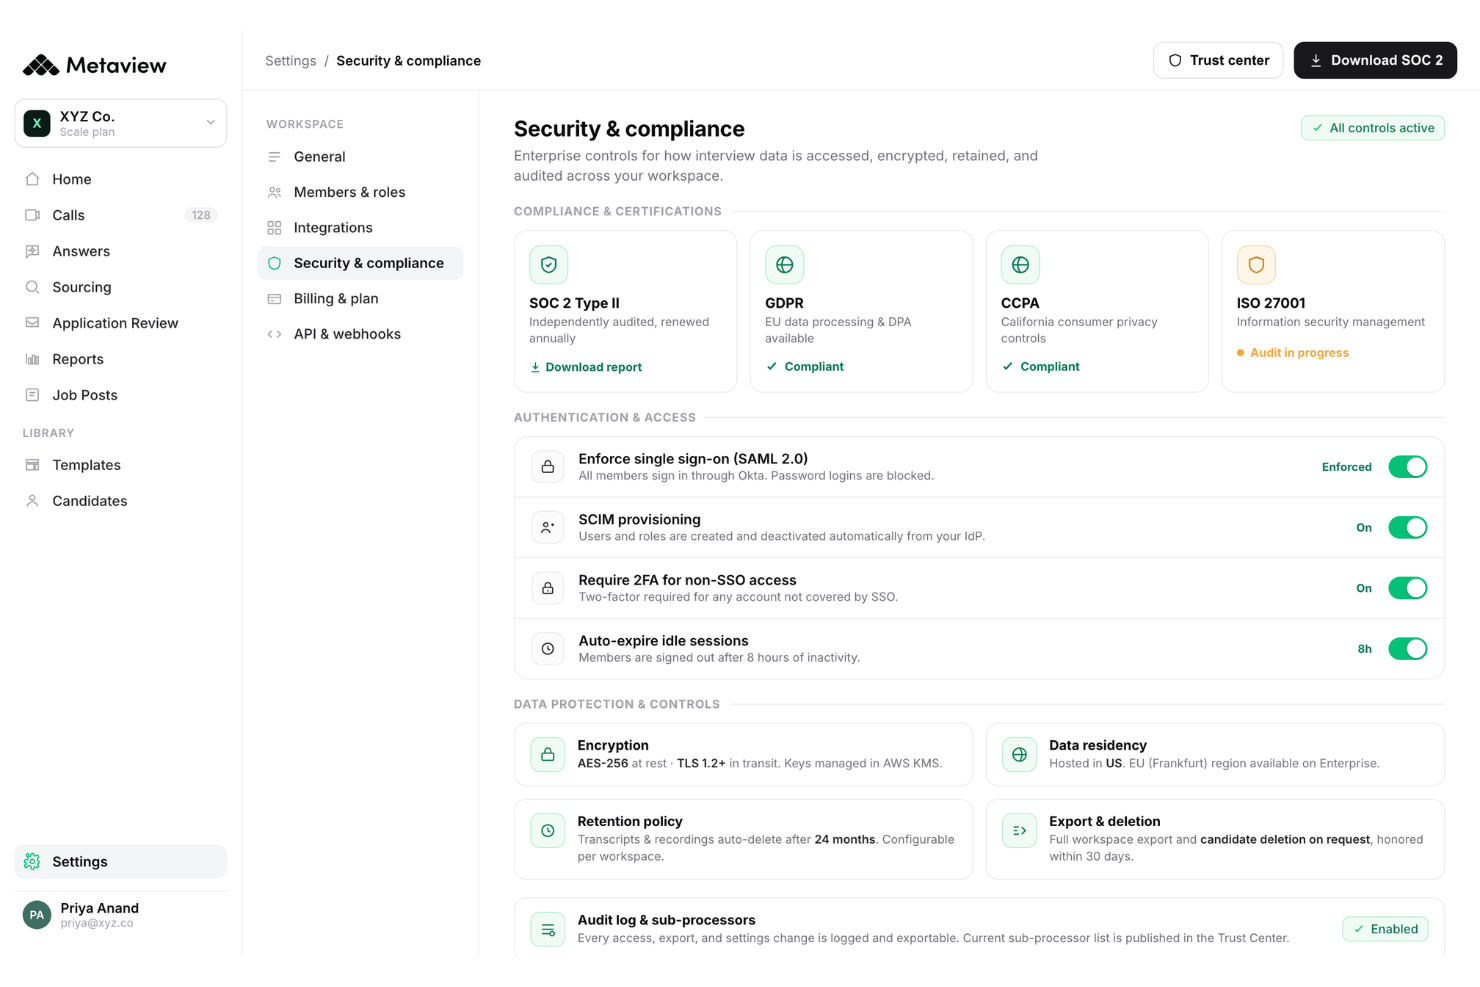The height and width of the screenshot is (987, 1480).
Task: Open Home in the sidebar
Action: (121, 179)
